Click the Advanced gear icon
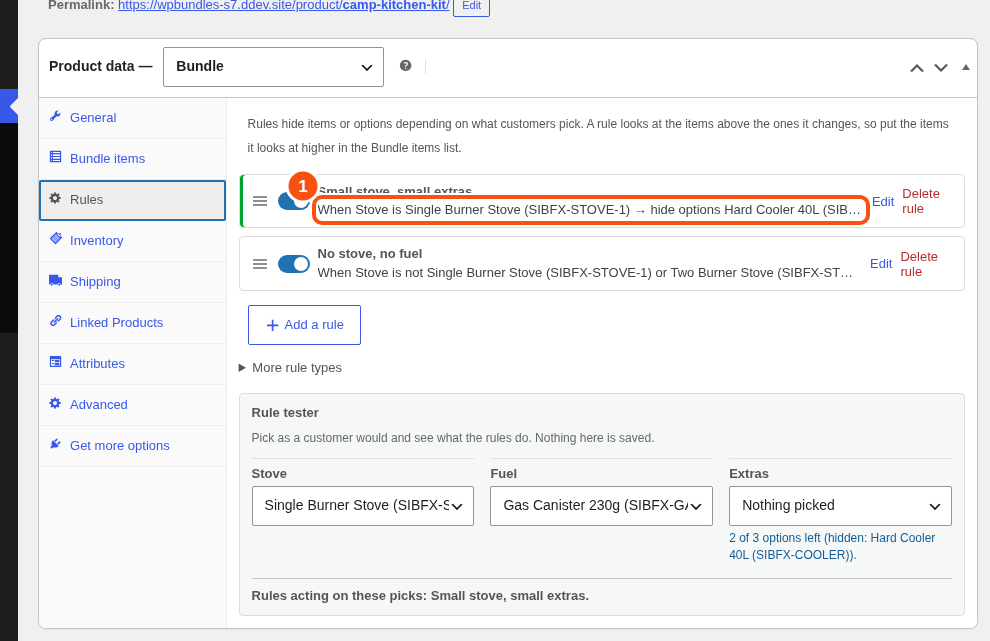 point(56,403)
